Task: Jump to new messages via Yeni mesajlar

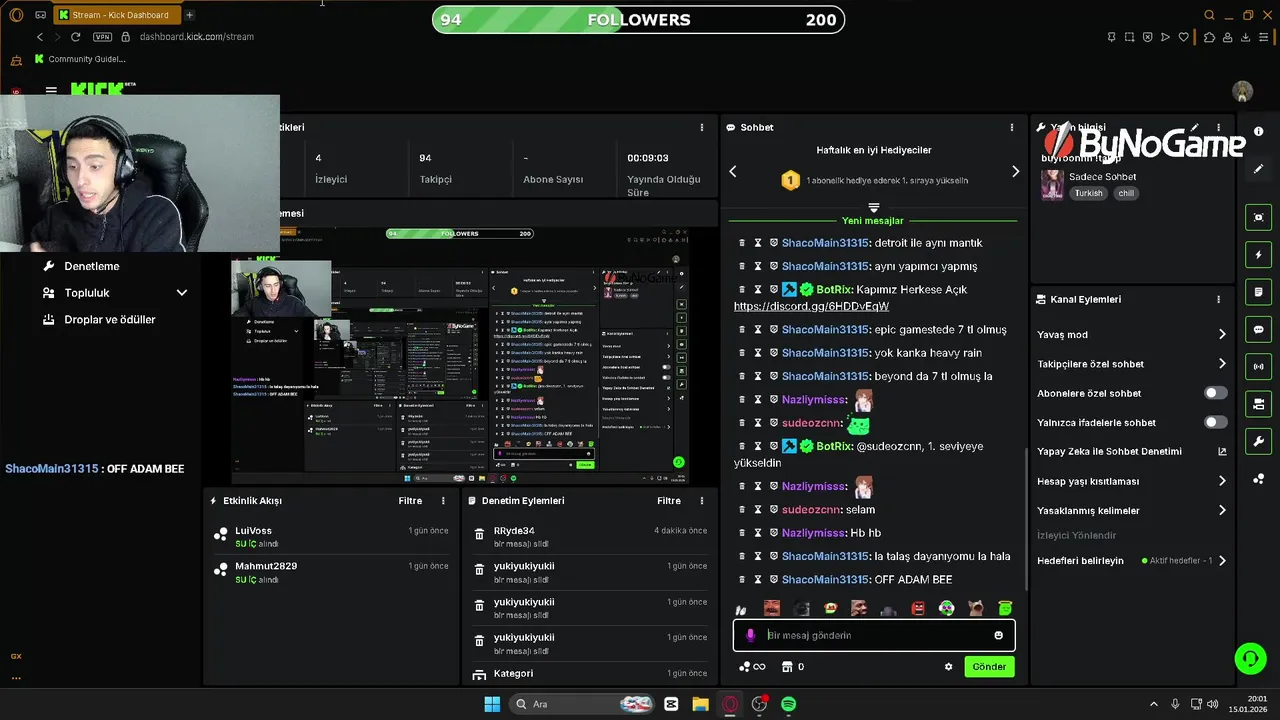Action: (873, 221)
